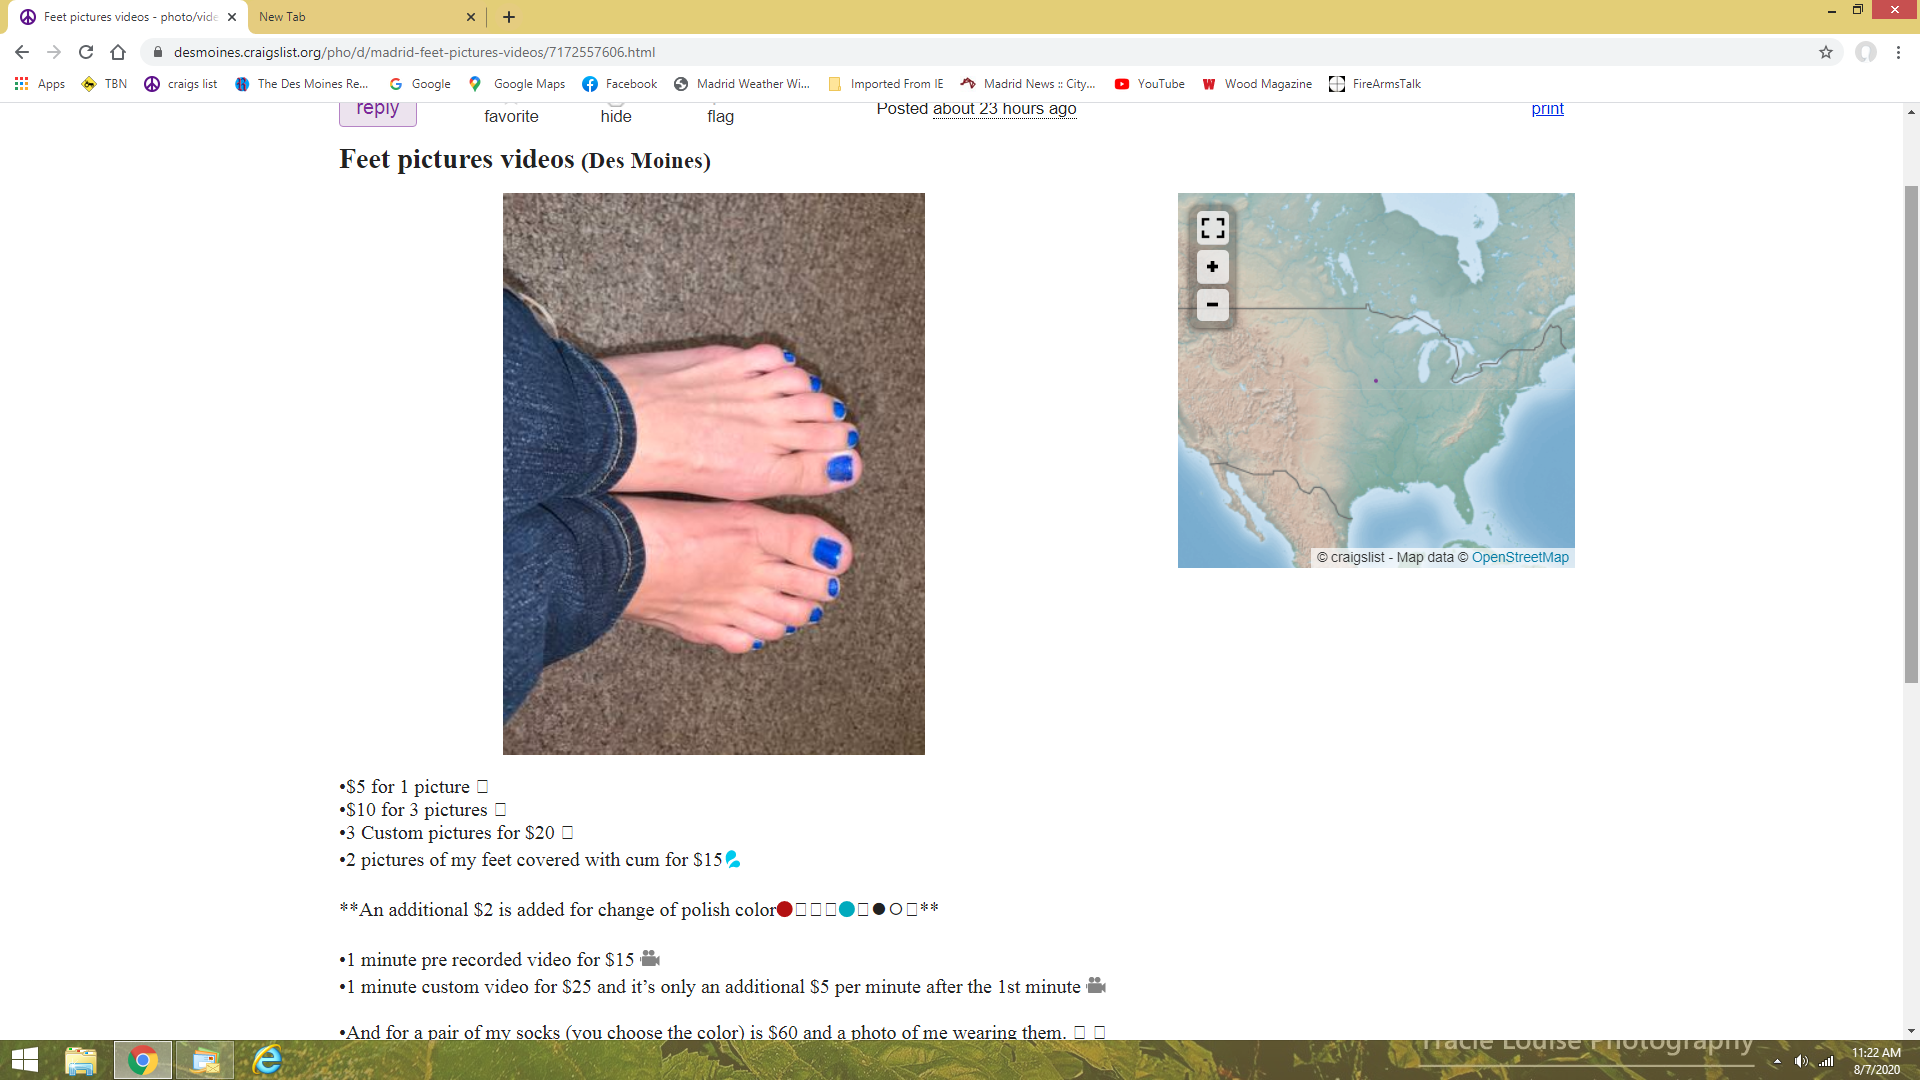1920x1080 pixels.
Task: Zoom out on the map
Action: (x=1212, y=304)
